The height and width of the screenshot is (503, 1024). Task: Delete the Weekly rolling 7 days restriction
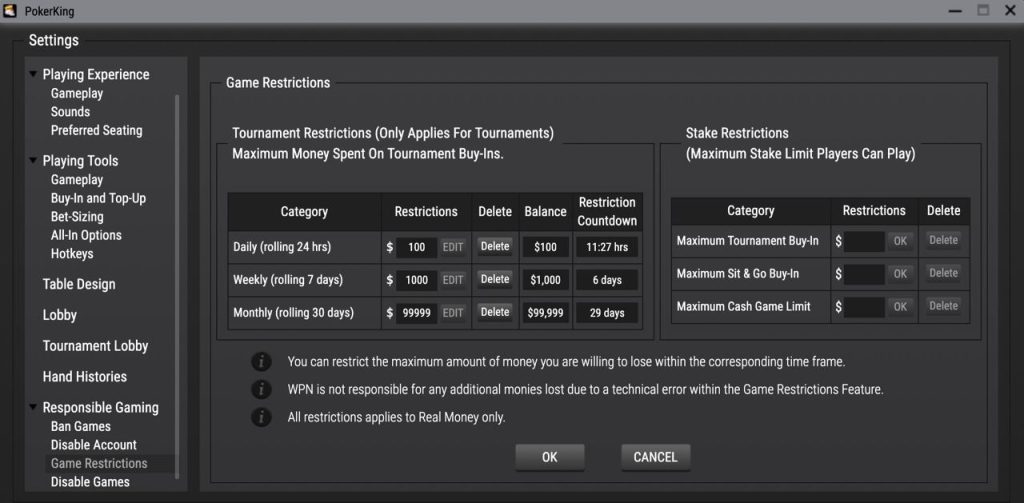[x=494, y=279]
